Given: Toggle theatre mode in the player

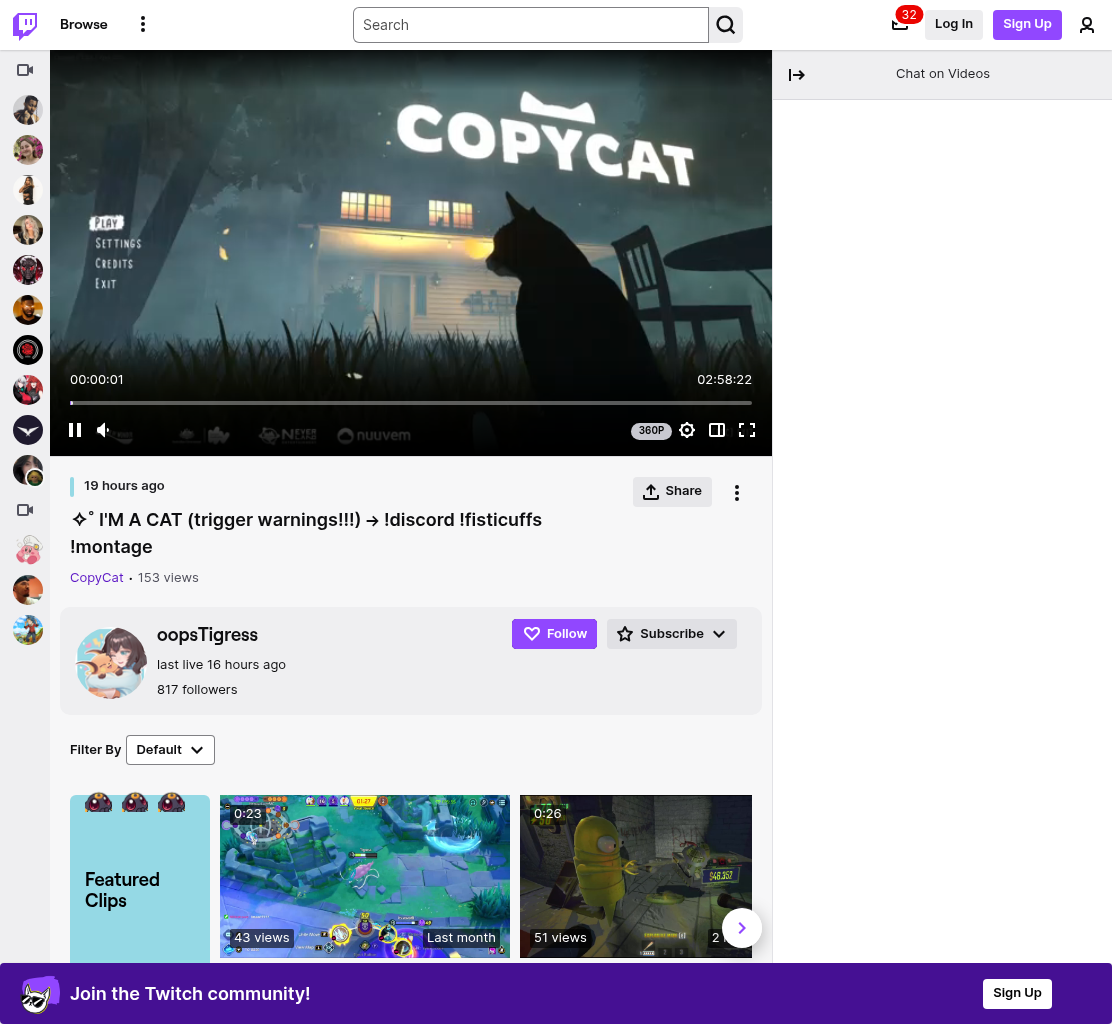Looking at the screenshot, I should 716,430.
